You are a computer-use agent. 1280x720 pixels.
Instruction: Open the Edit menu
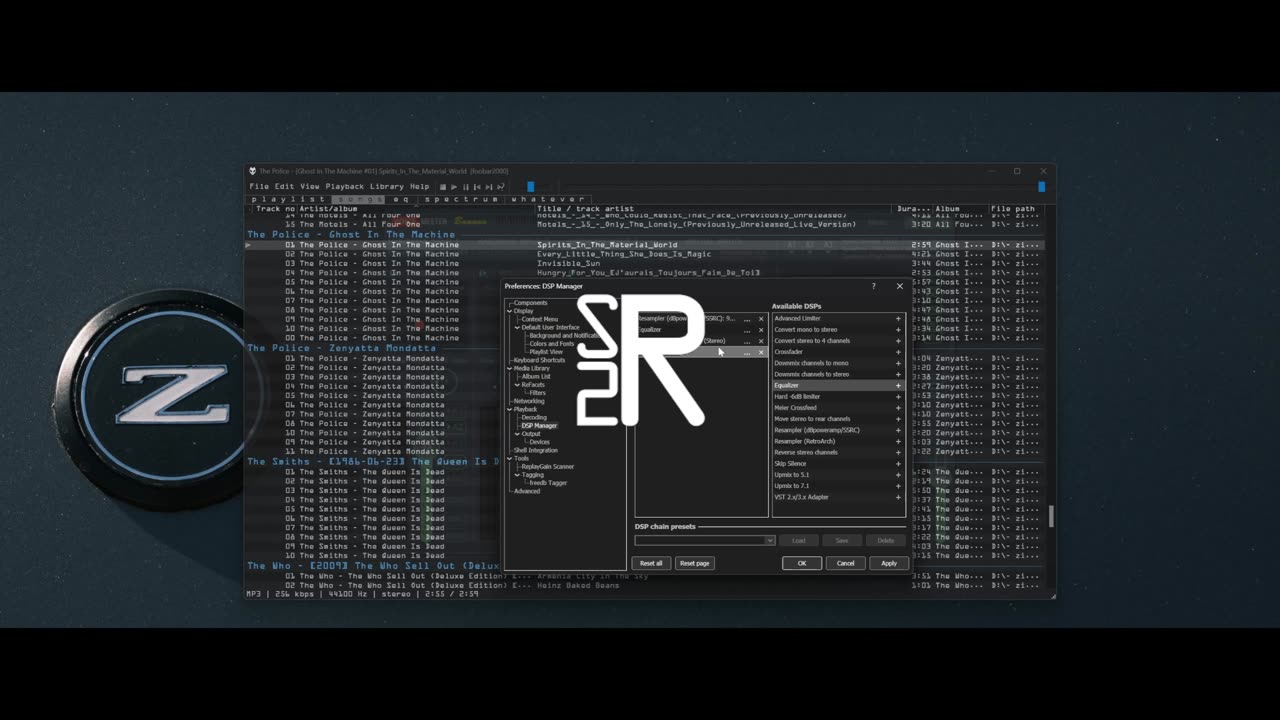(284, 186)
